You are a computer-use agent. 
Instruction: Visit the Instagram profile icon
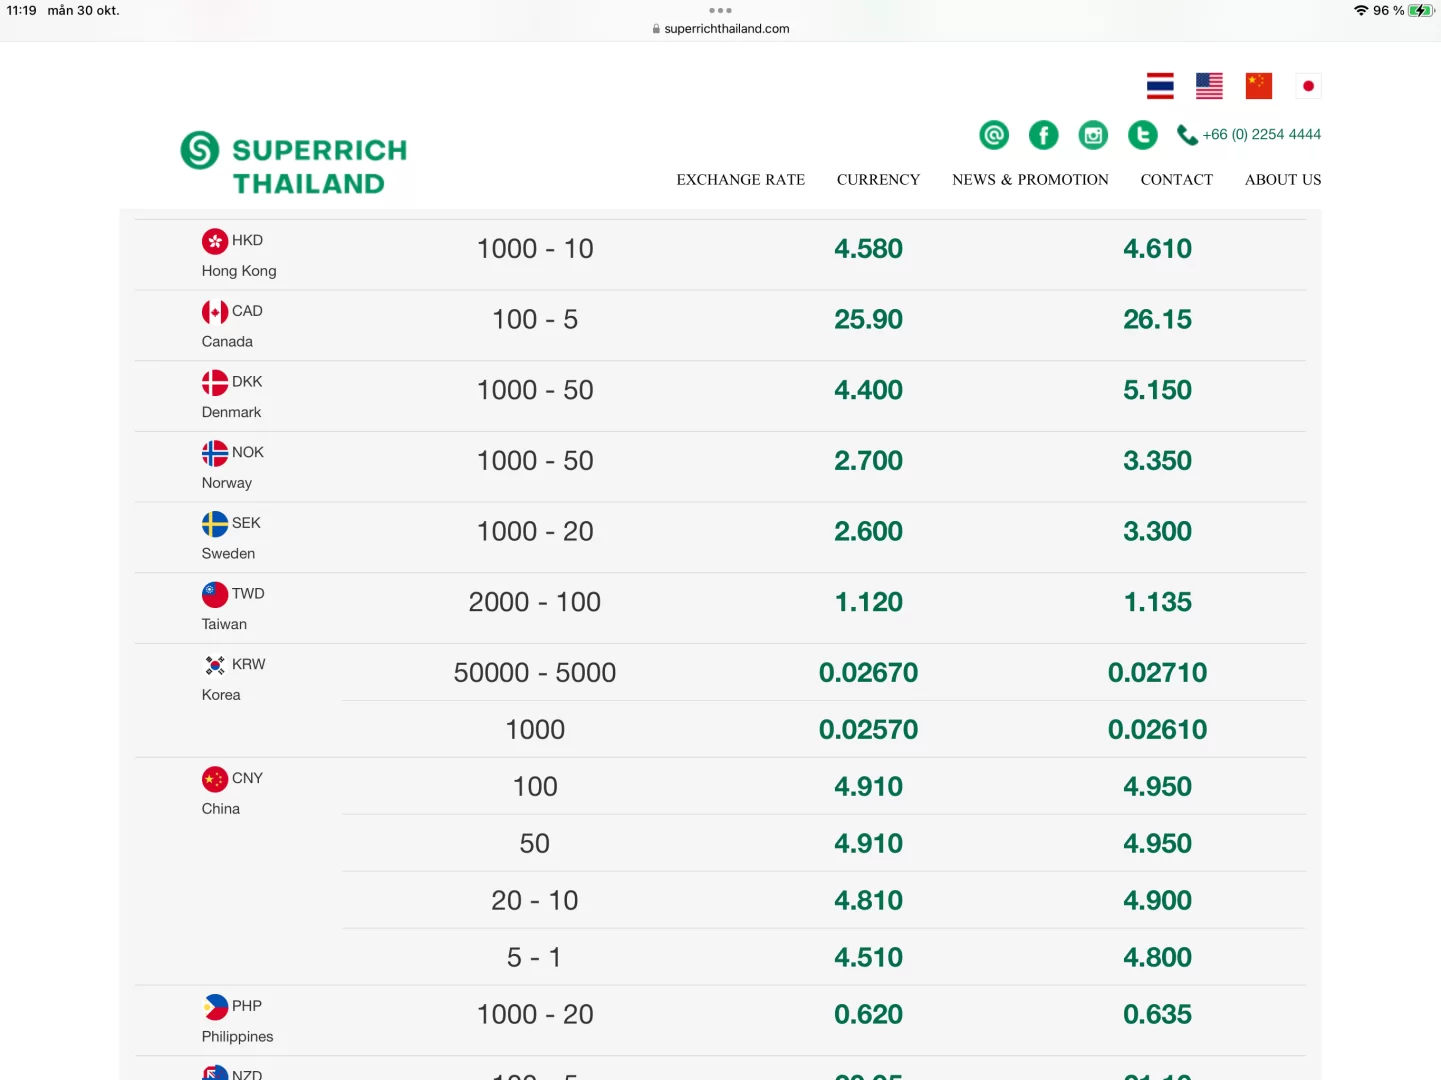tap(1093, 135)
